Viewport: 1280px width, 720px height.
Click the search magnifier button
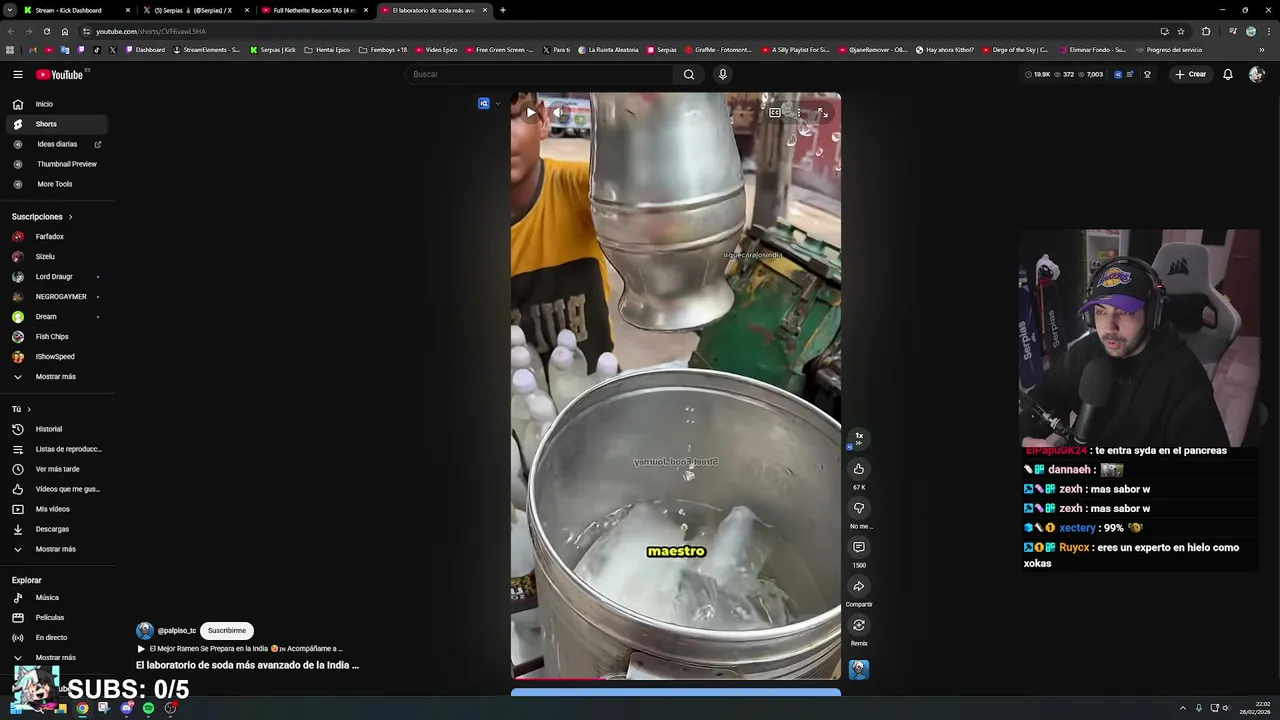tap(689, 74)
